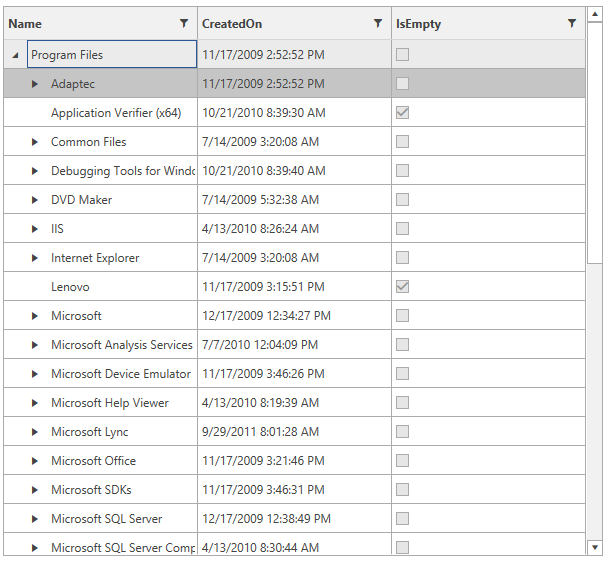Toggle IsEmpty checkbox for Microsoft Lync
This screenshot has height=561, width=608.
(x=402, y=432)
